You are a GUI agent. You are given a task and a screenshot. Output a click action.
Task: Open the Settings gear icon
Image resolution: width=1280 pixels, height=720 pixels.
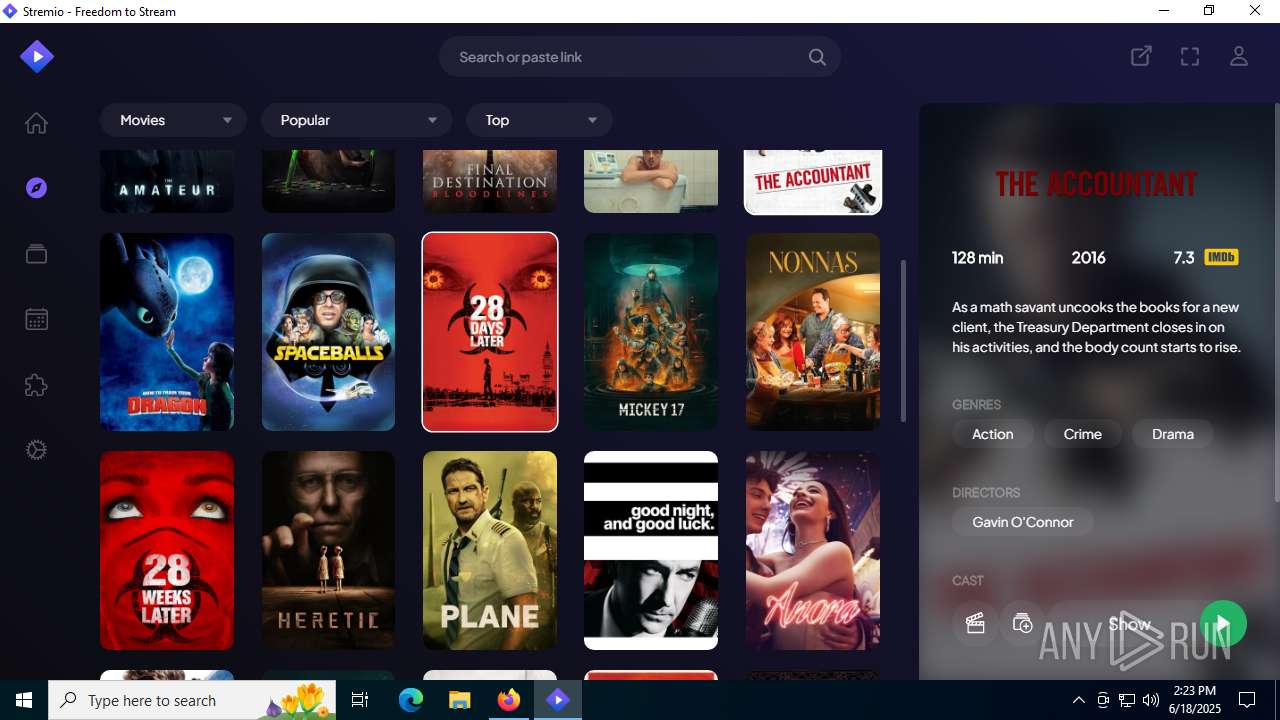point(36,450)
